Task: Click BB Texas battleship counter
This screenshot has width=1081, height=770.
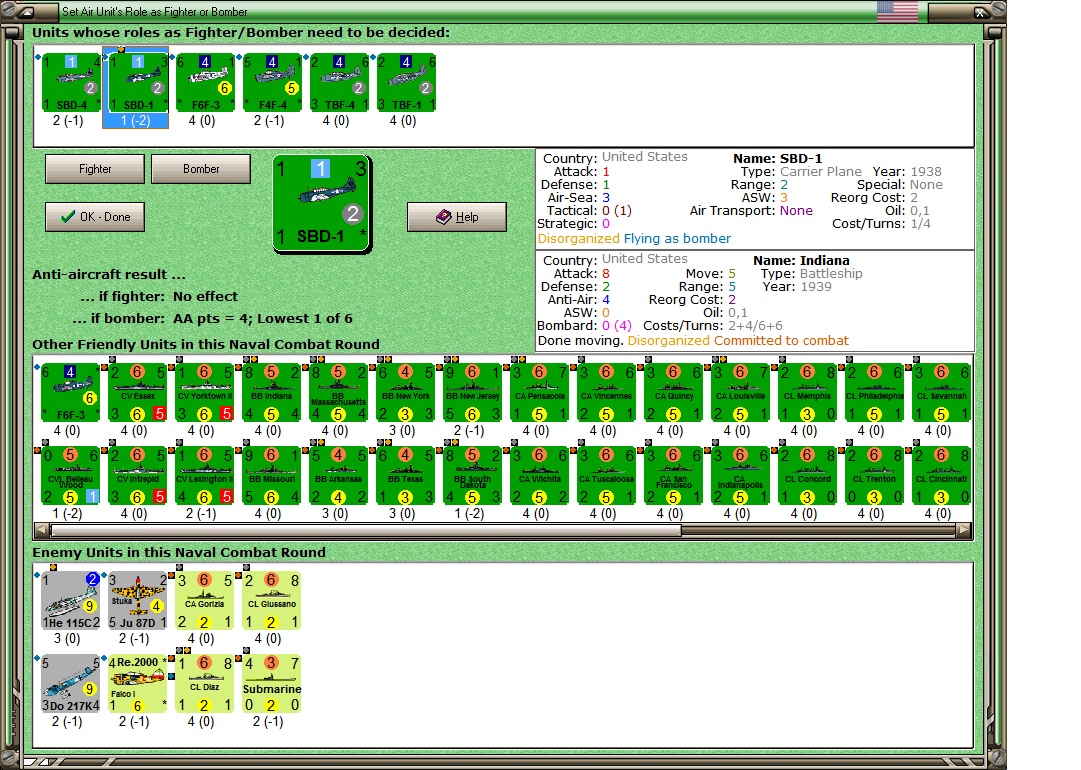Action: coord(405,476)
